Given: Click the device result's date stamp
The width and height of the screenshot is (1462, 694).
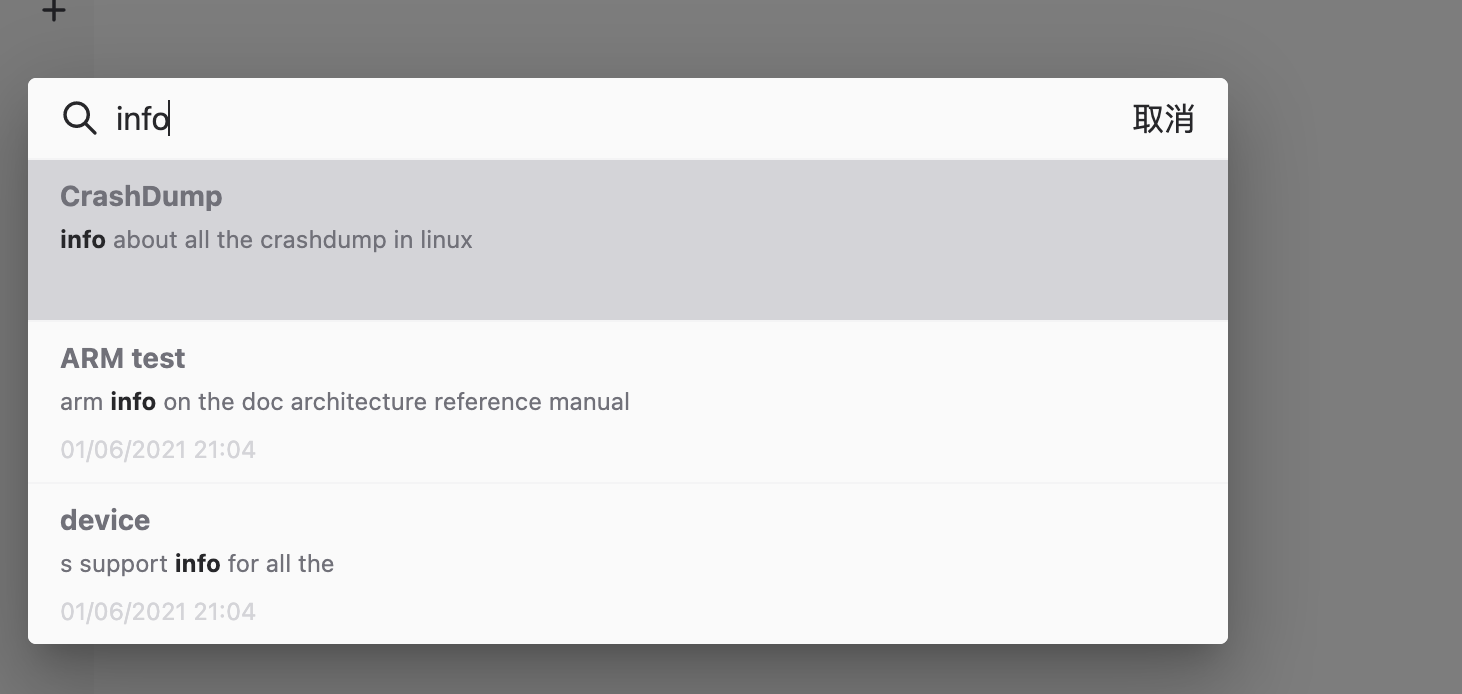Looking at the screenshot, I should (158, 612).
